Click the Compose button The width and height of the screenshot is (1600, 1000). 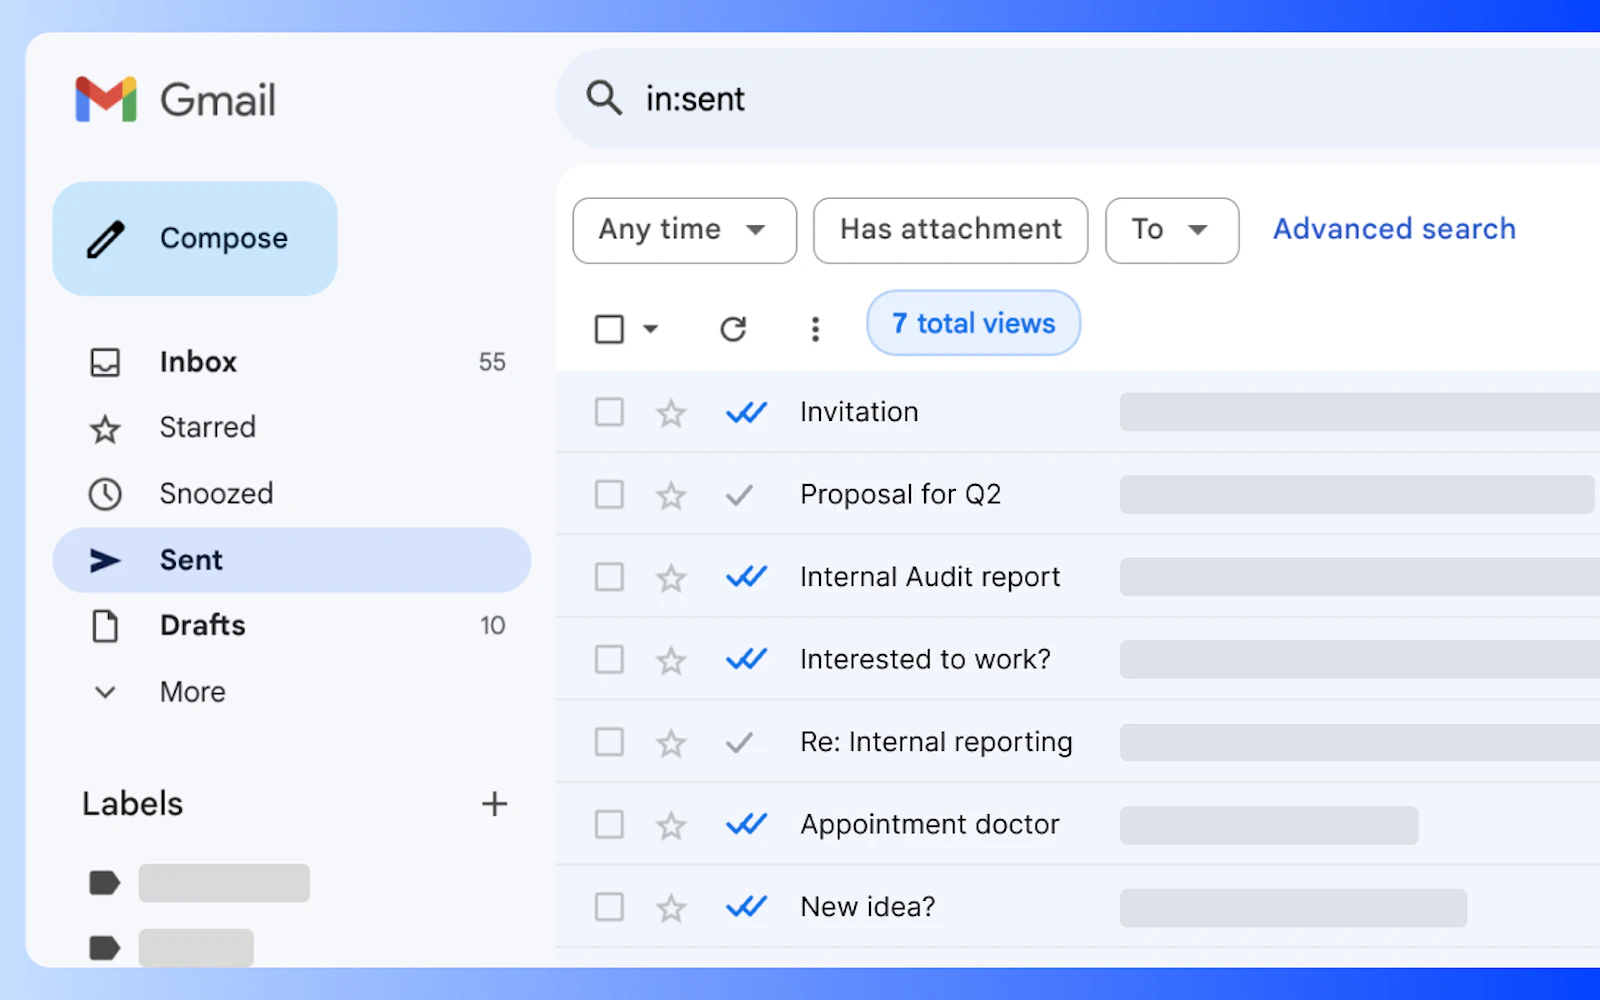point(195,239)
